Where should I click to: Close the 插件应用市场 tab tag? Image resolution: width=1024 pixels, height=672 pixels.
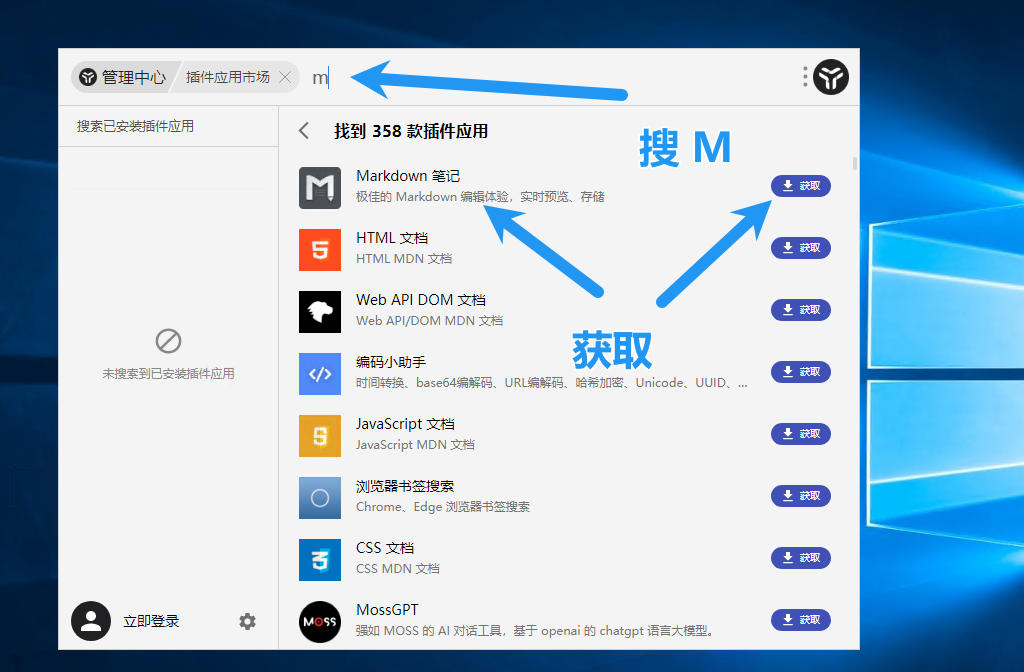pyautogui.click(x=285, y=77)
